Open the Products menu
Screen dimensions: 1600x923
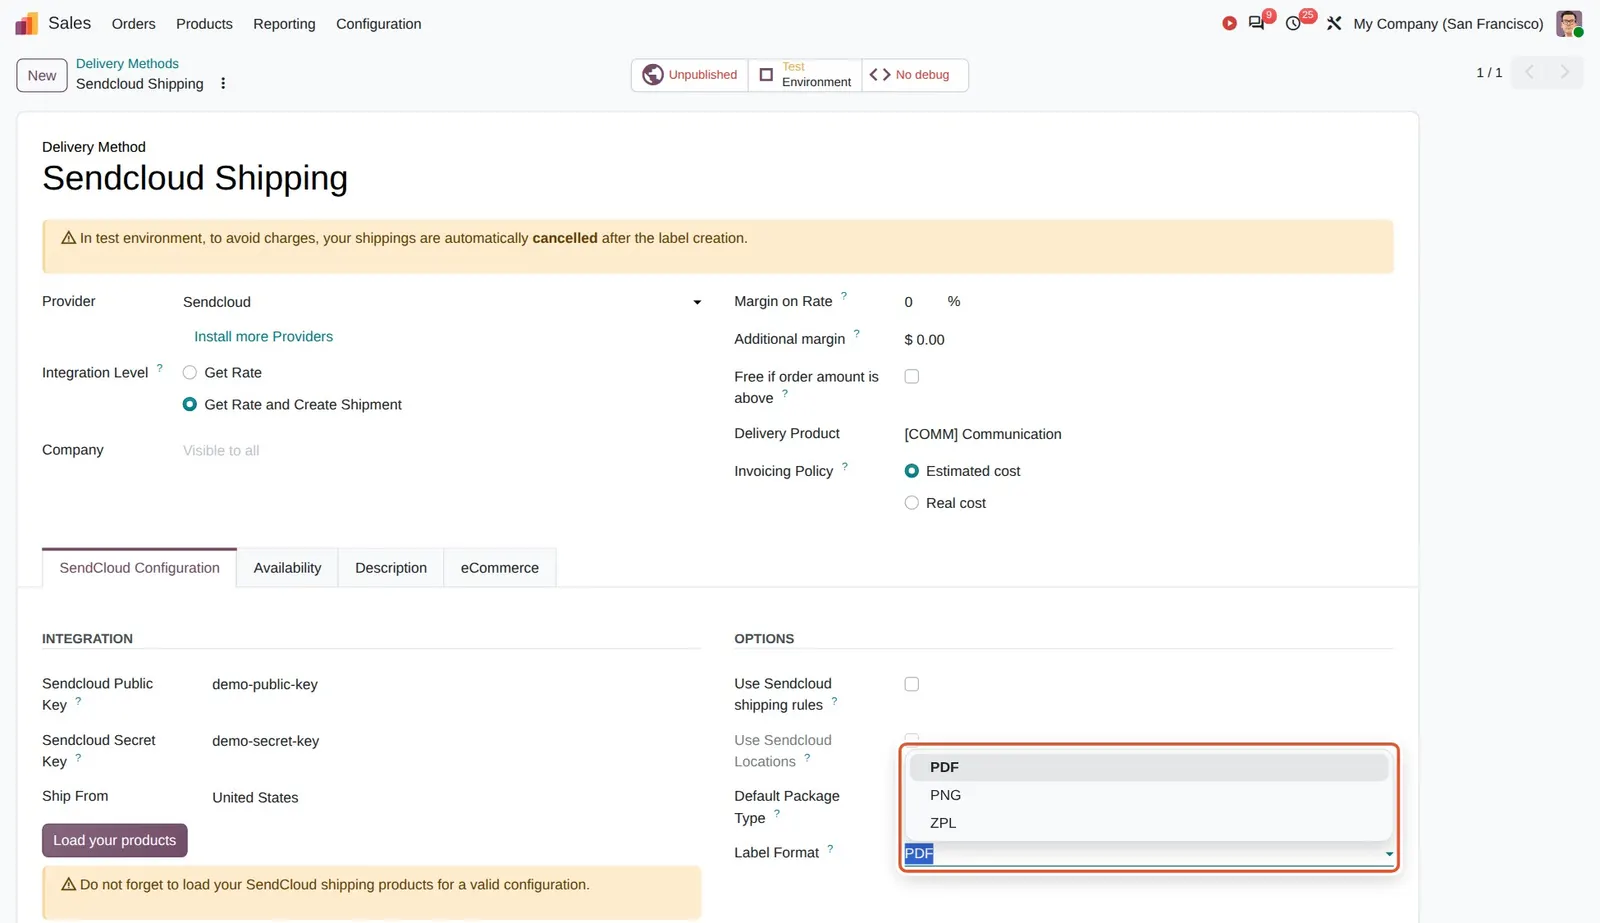pos(204,24)
